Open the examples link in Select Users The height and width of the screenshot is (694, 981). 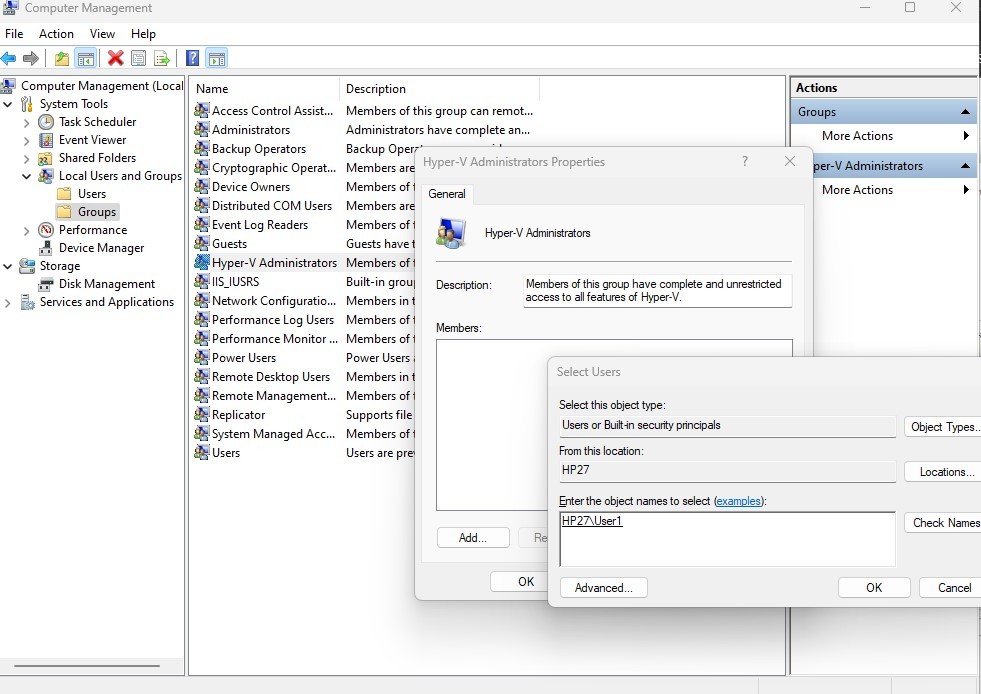tap(738, 501)
